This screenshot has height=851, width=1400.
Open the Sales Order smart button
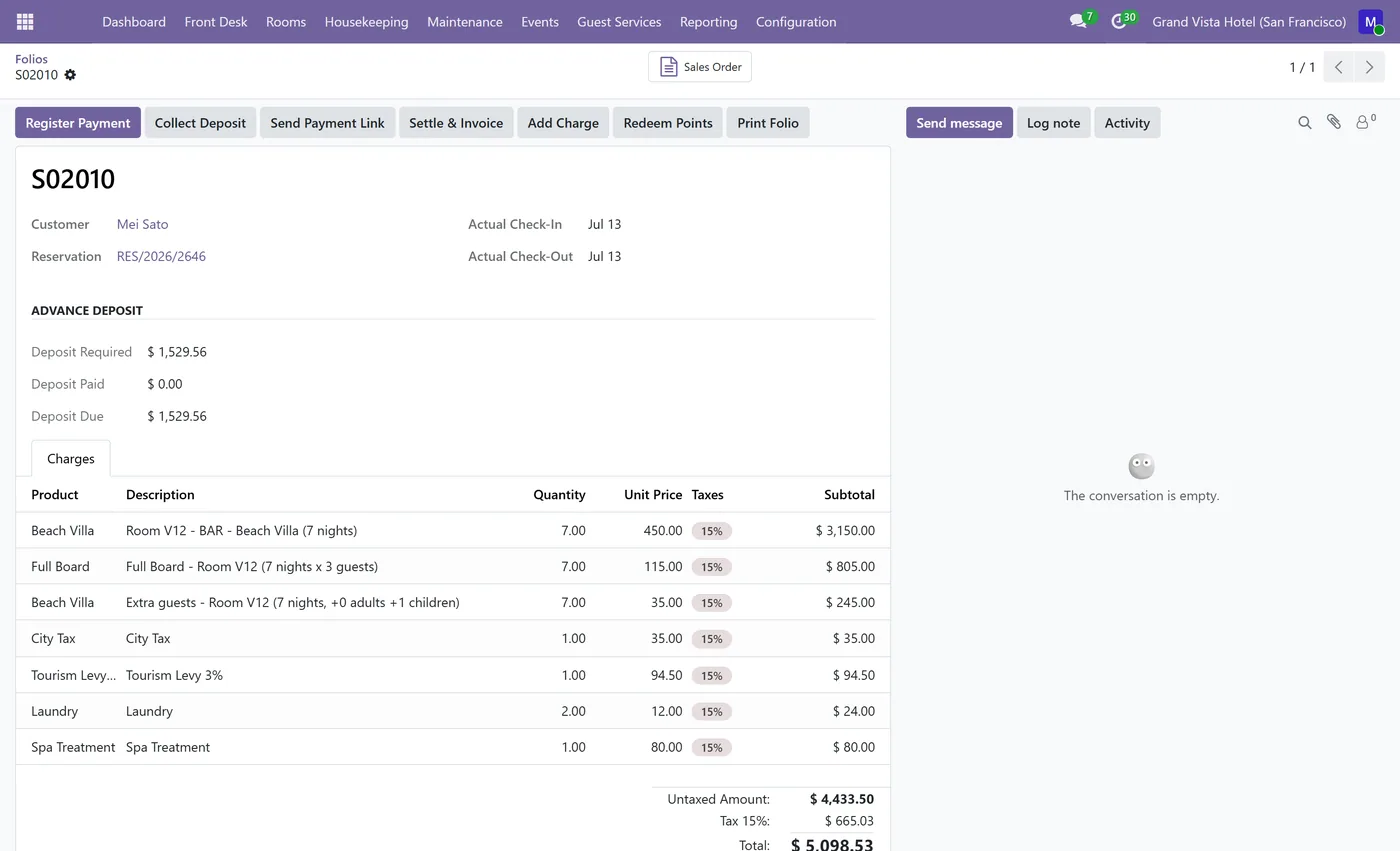tap(700, 67)
